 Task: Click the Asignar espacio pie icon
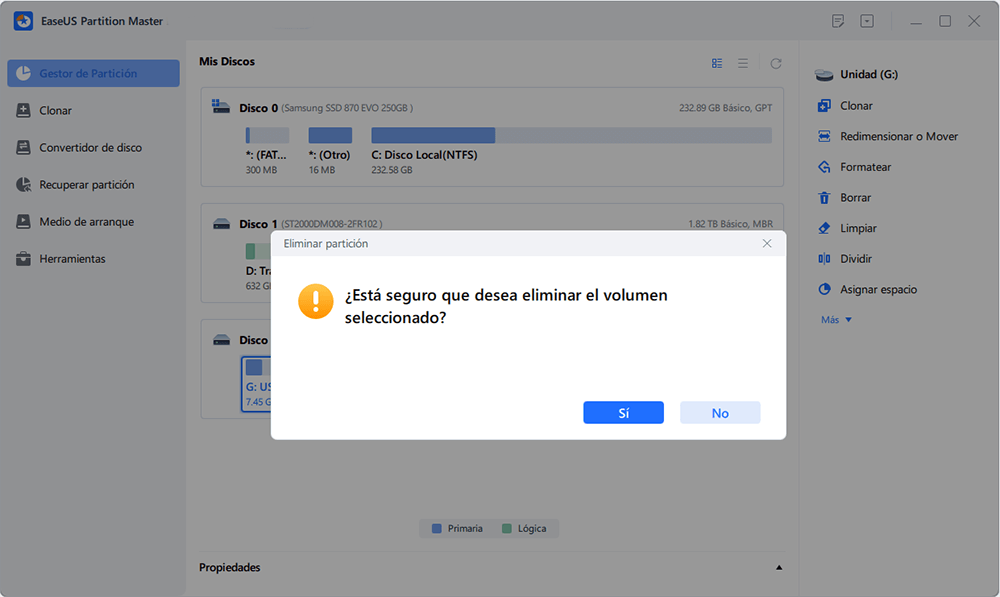click(824, 290)
